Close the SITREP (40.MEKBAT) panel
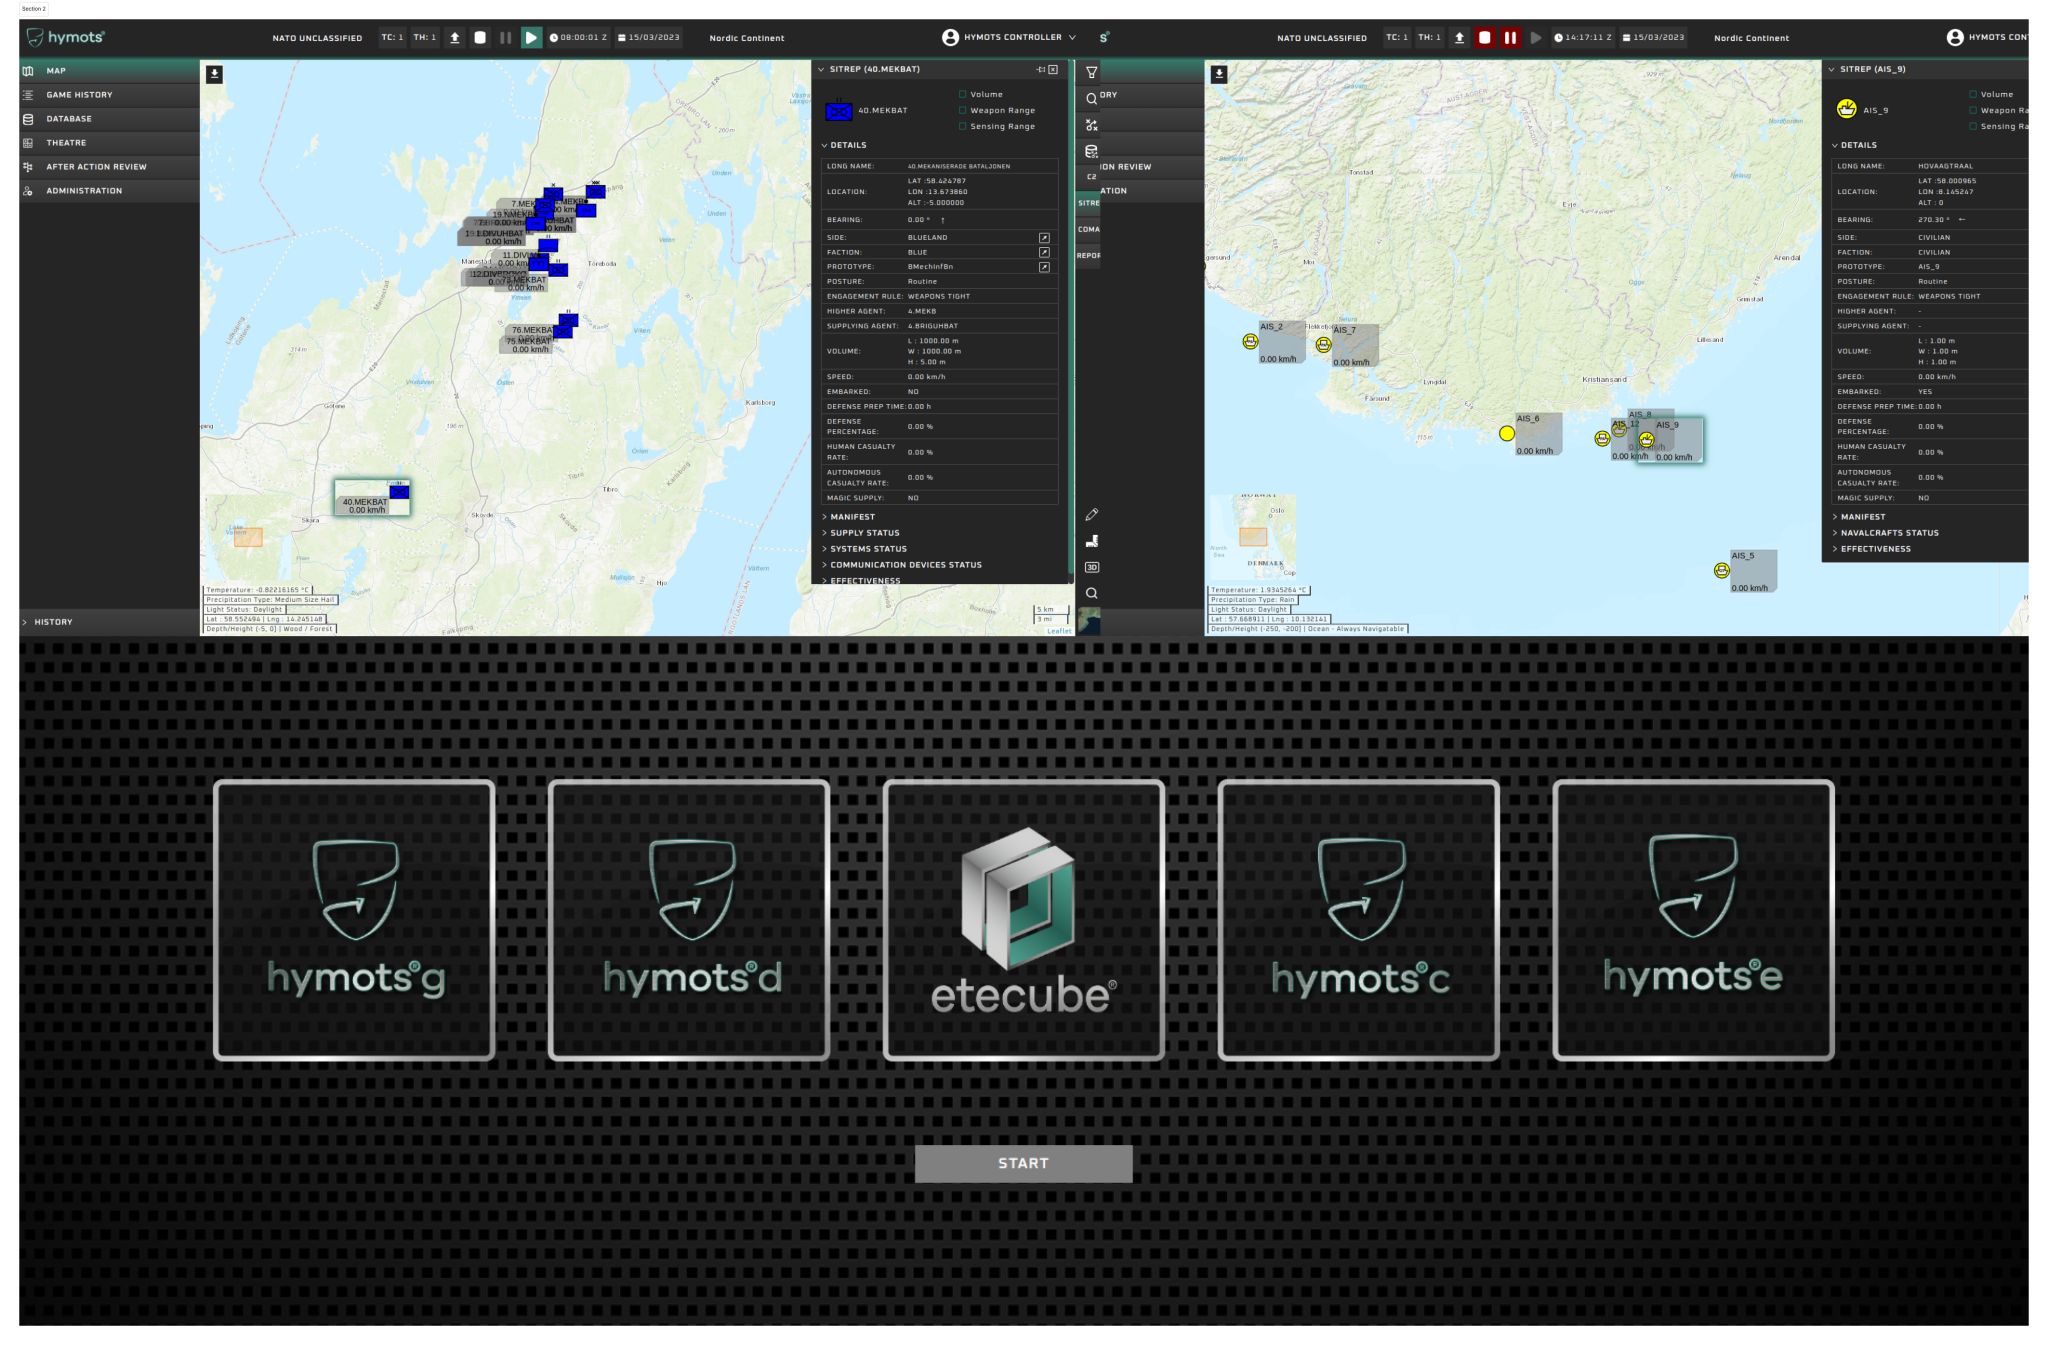 [x=1053, y=70]
